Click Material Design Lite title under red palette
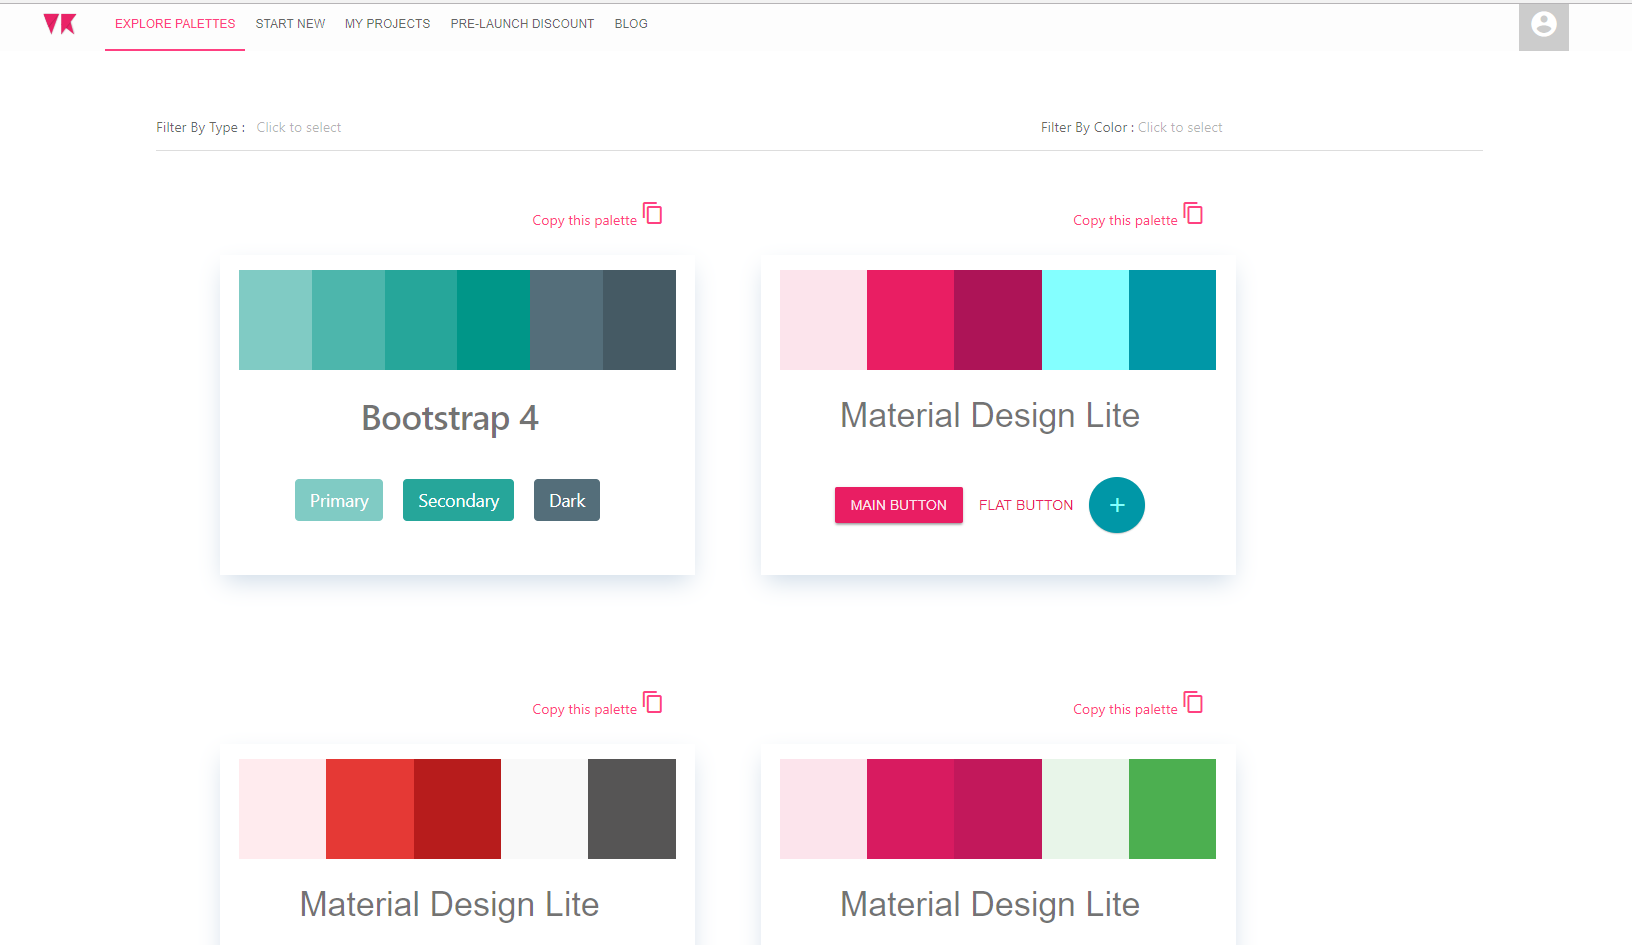This screenshot has height=945, width=1632. click(450, 904)
